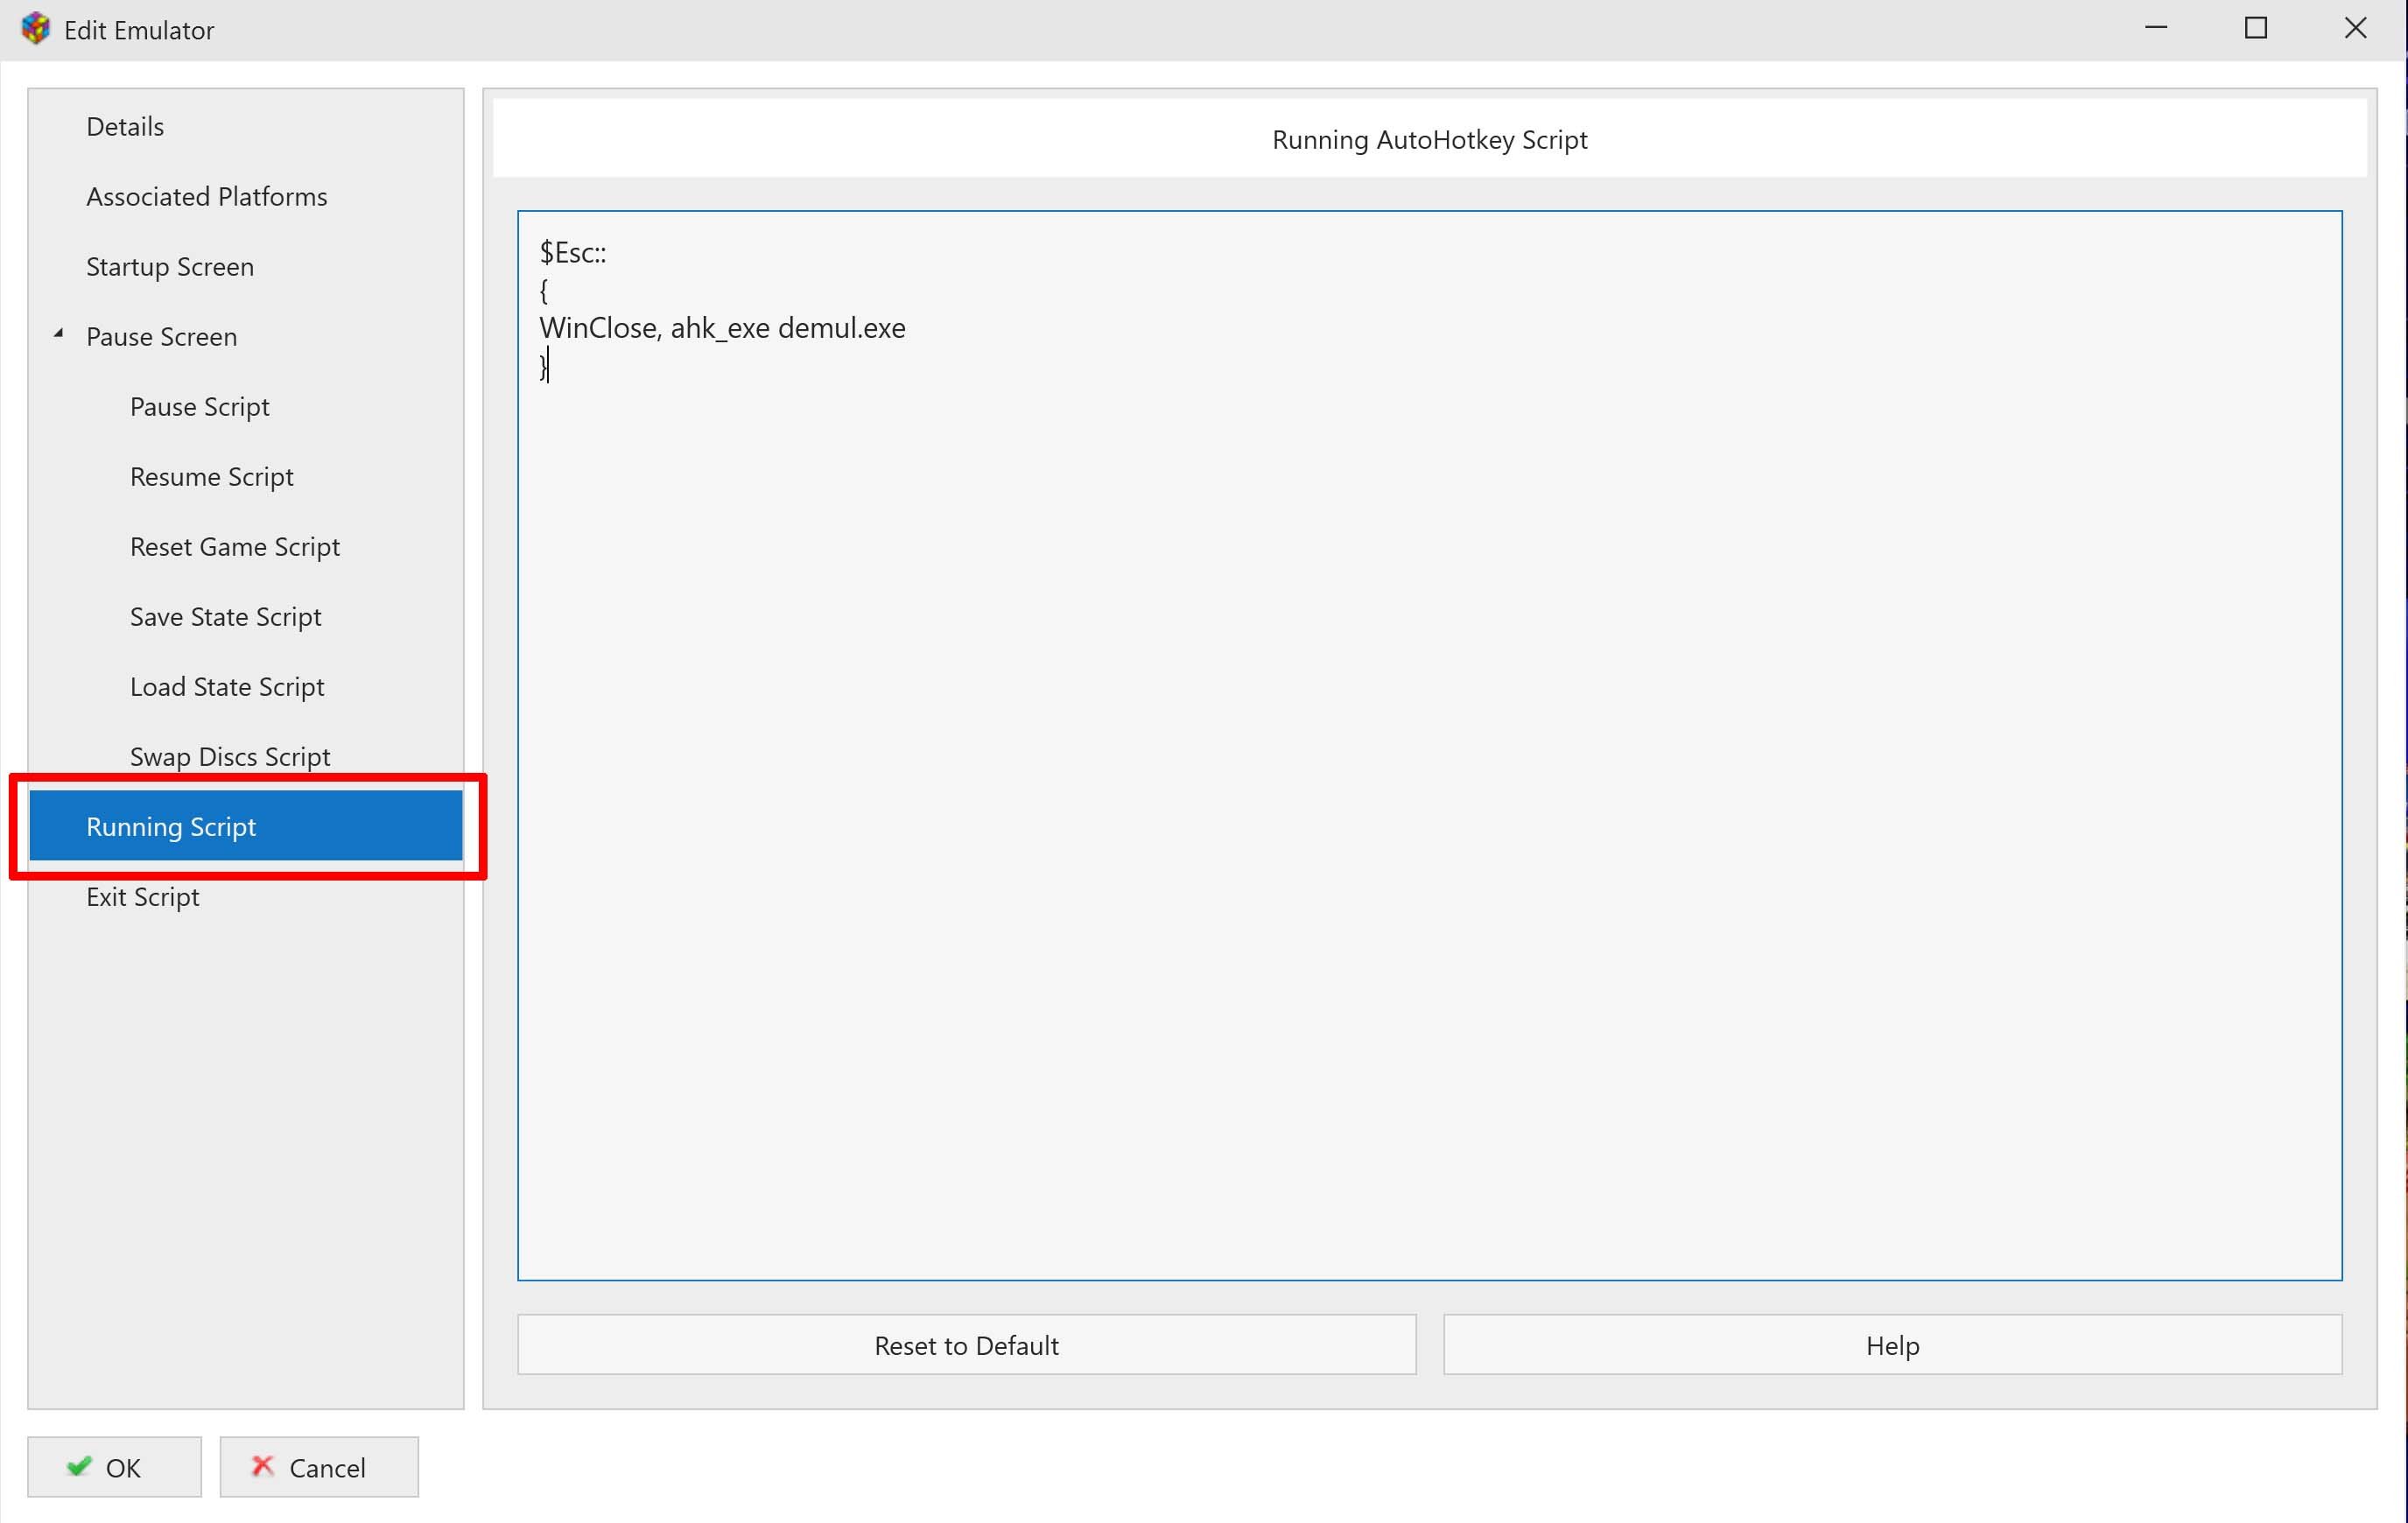Click the Reset to Default button
This screenshot has width=2408, height=1523.
pyautogui.click(x=966, y=1345)
